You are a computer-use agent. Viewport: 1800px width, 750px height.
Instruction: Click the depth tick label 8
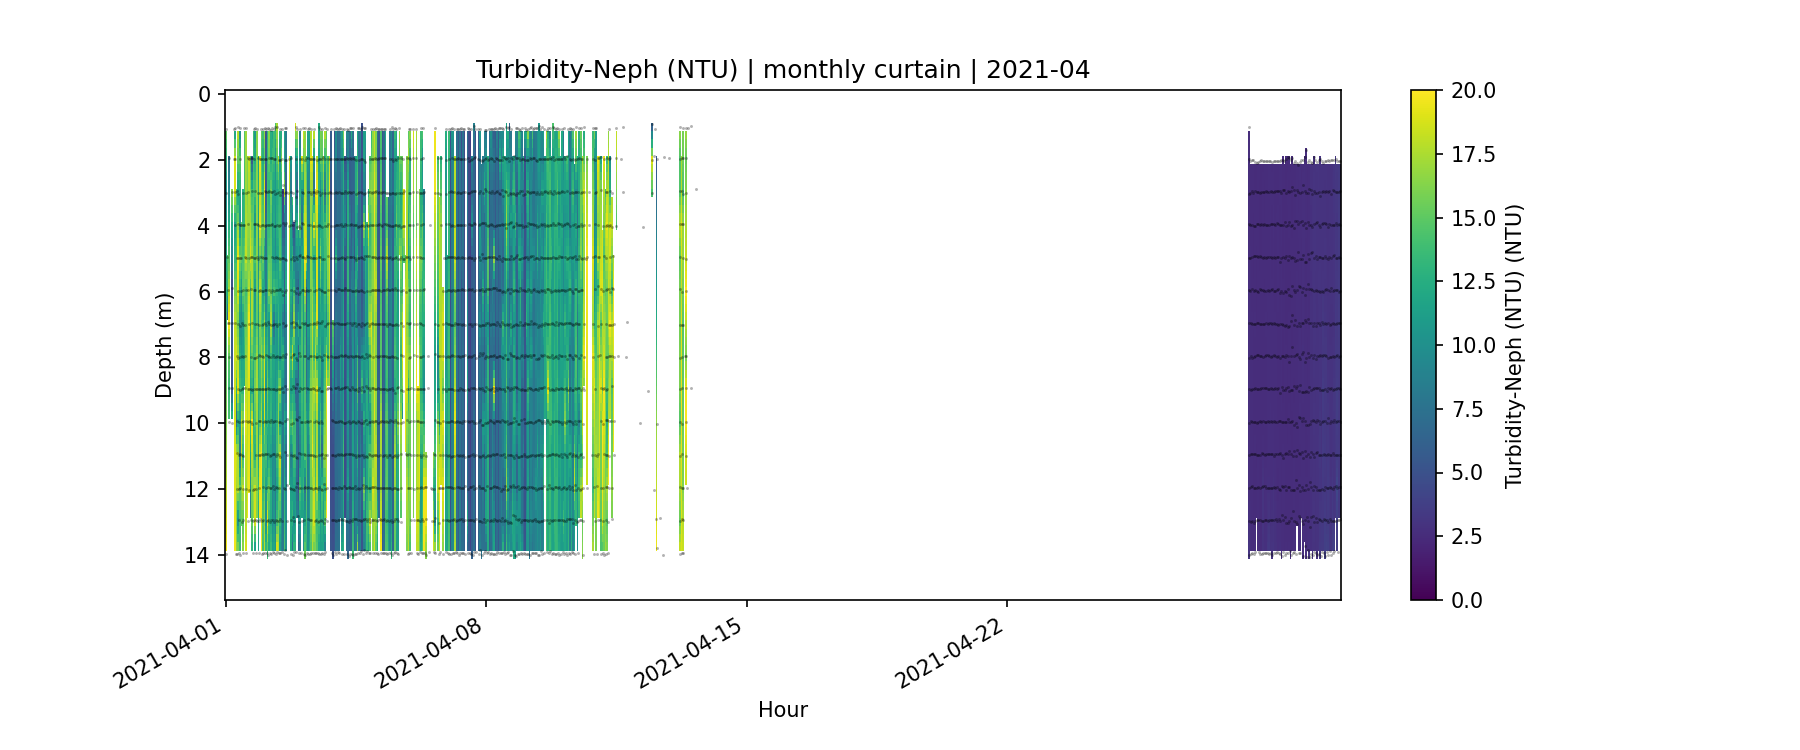click(x=204, y=358)
